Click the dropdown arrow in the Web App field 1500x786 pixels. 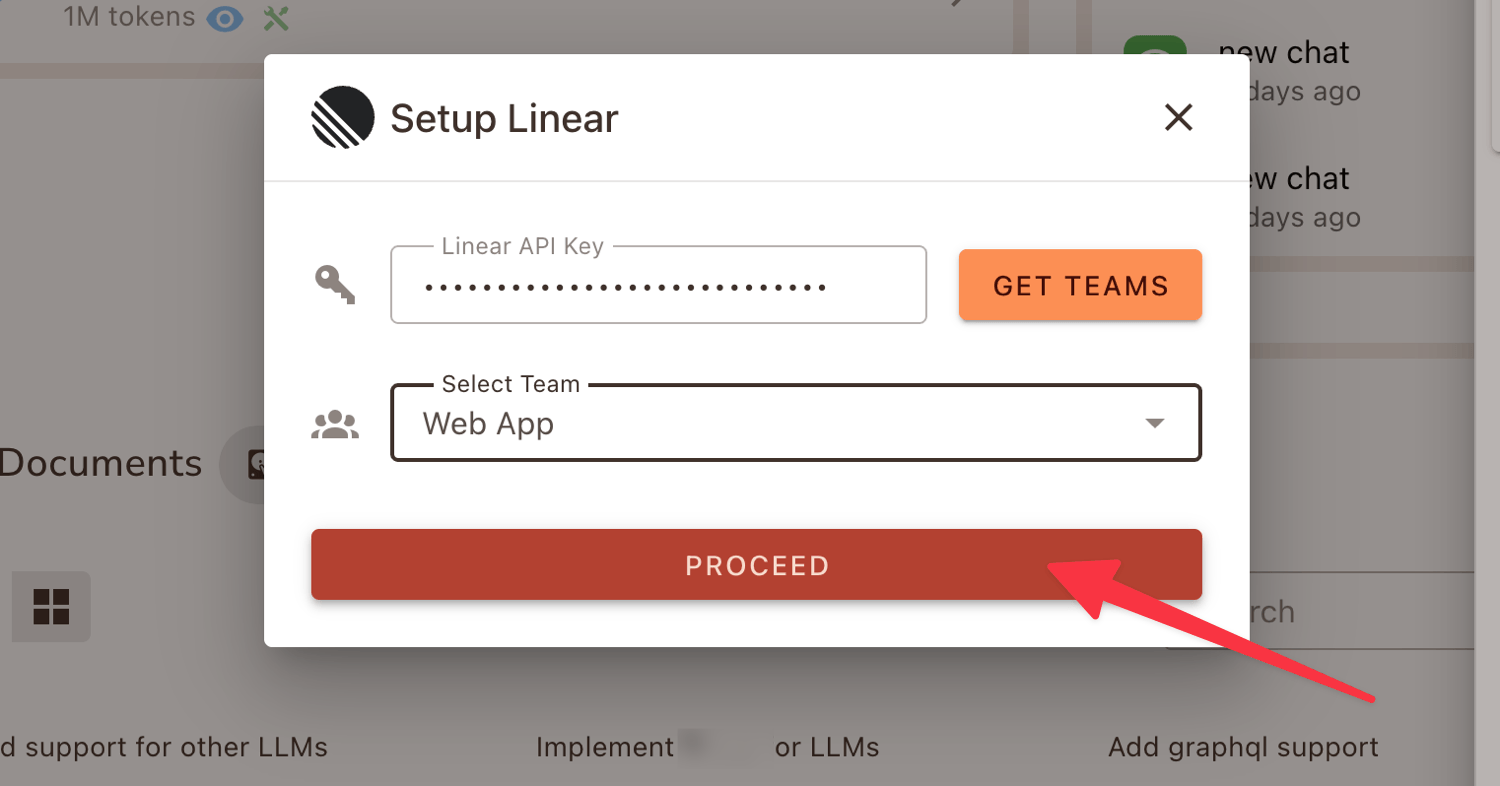pyautogui.click(x=1155, y=423)
